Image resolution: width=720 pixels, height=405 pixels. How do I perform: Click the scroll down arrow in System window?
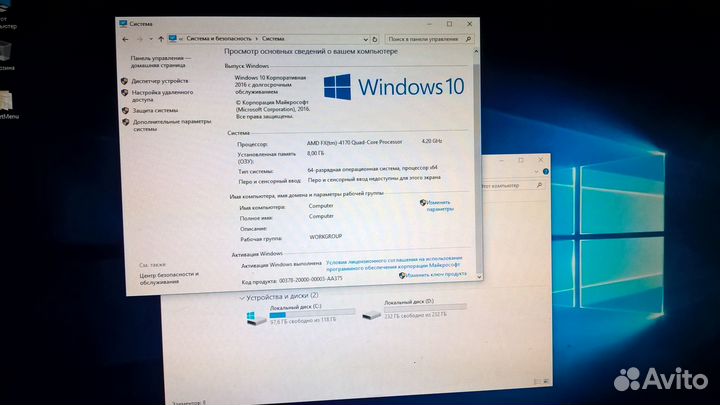tap(479, 277)
